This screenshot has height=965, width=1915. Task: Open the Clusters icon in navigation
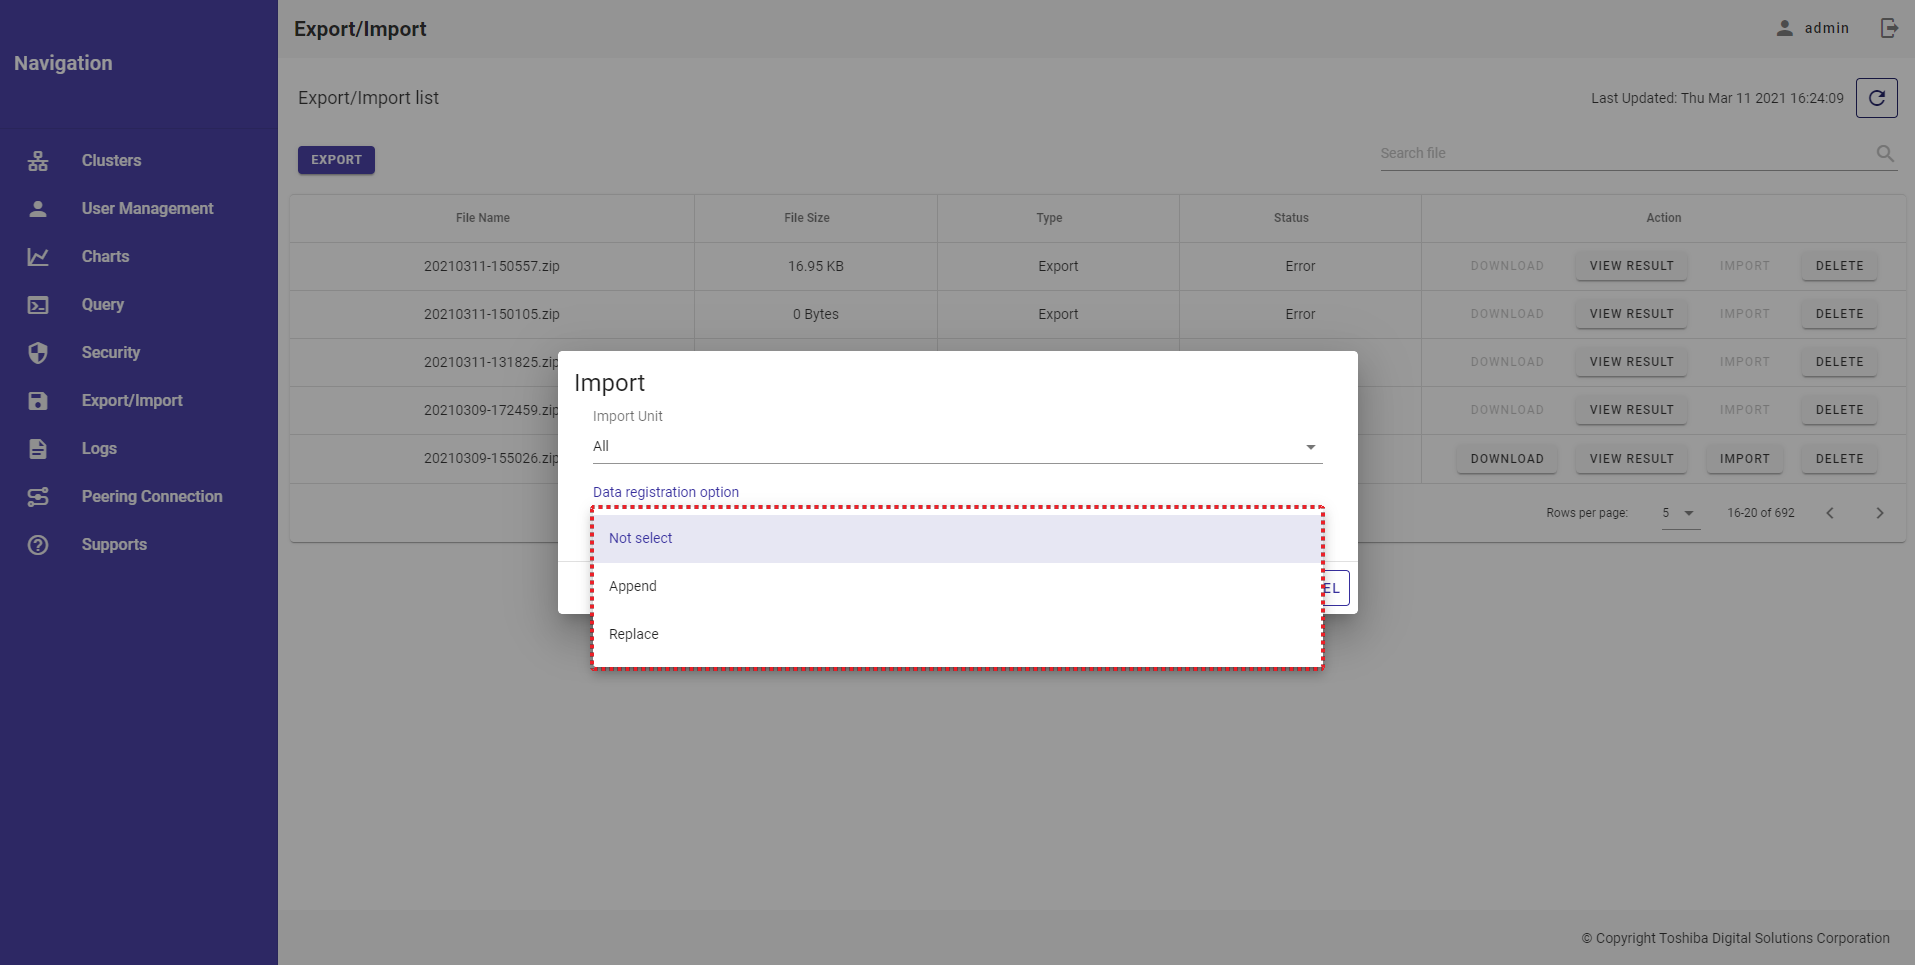tap(38, 161)
